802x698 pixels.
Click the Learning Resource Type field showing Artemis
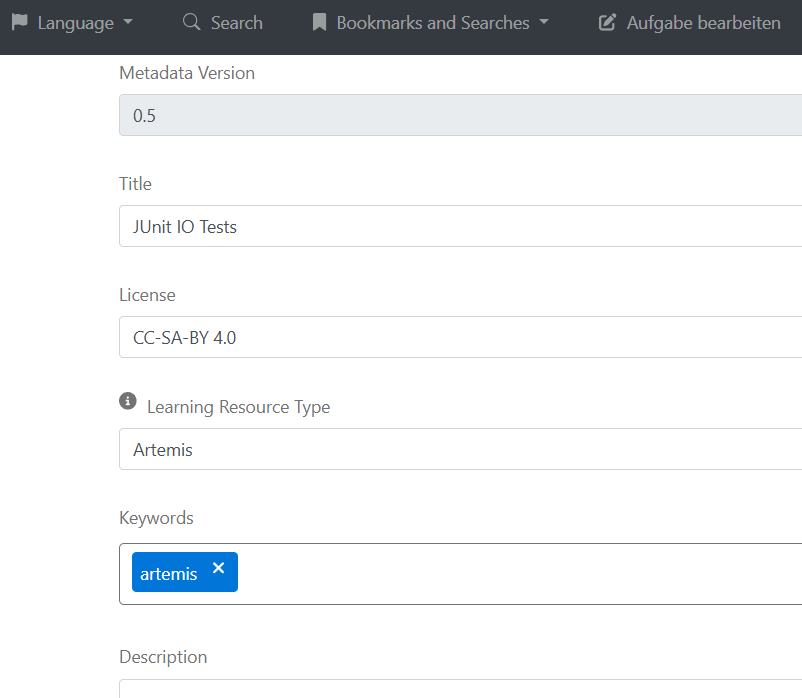(400, 449)
